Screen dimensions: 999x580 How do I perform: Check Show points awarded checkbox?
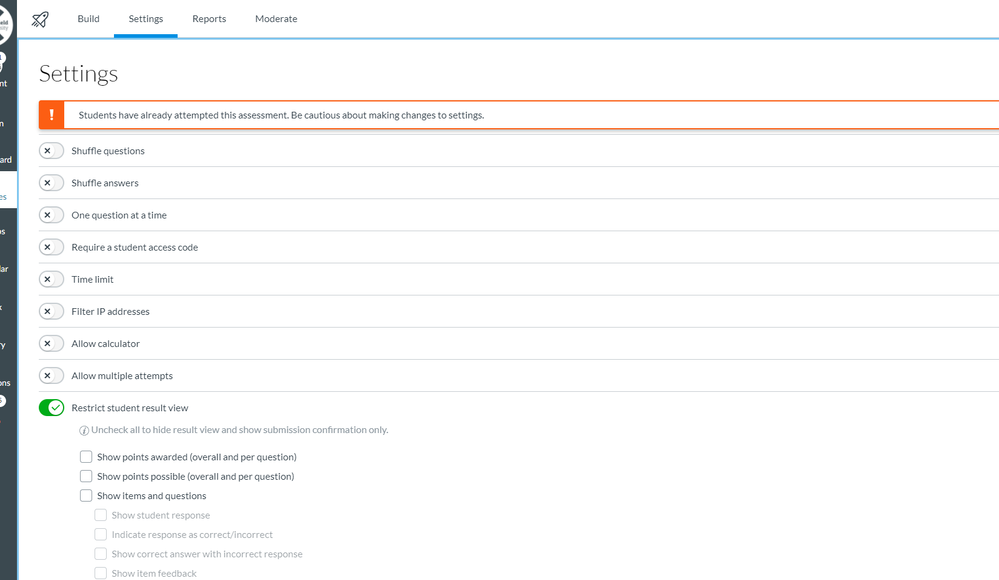click(x=86, y=457)
